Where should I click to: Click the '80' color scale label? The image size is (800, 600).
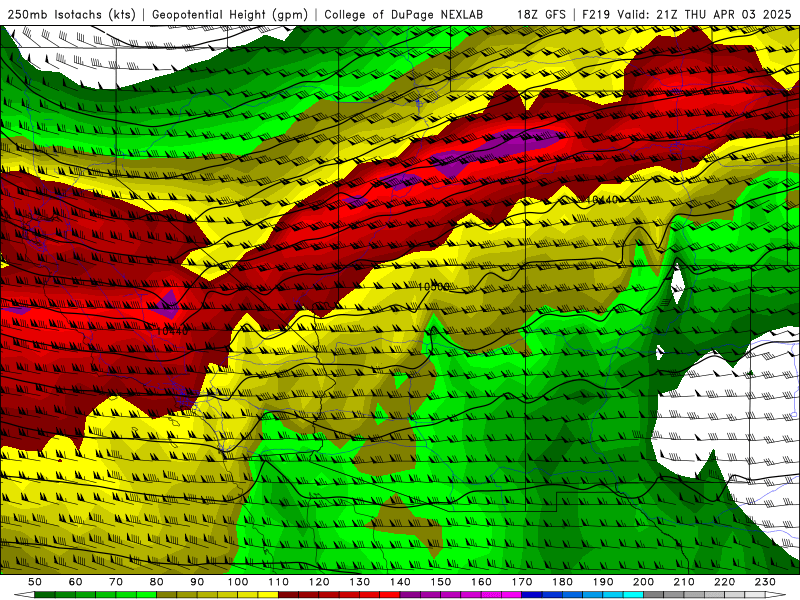pyautogui.click(x=157, y=582)
